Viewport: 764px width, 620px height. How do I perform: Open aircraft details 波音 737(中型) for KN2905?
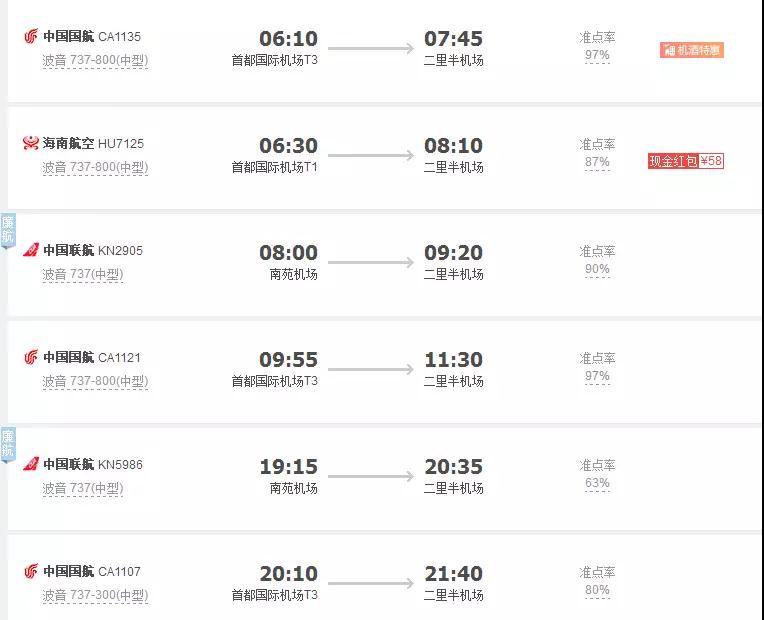[82, 274]
